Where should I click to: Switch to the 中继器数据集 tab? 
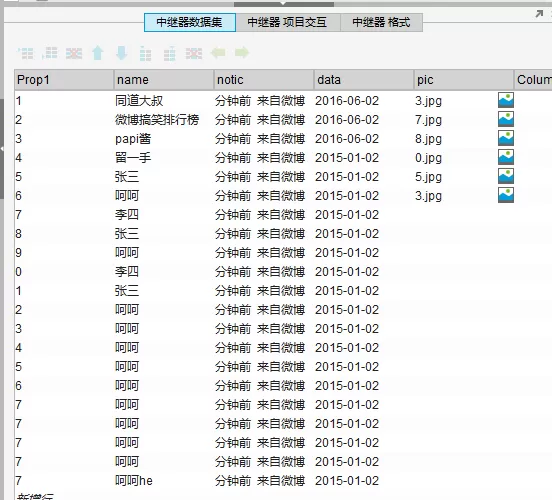[190, 23]
